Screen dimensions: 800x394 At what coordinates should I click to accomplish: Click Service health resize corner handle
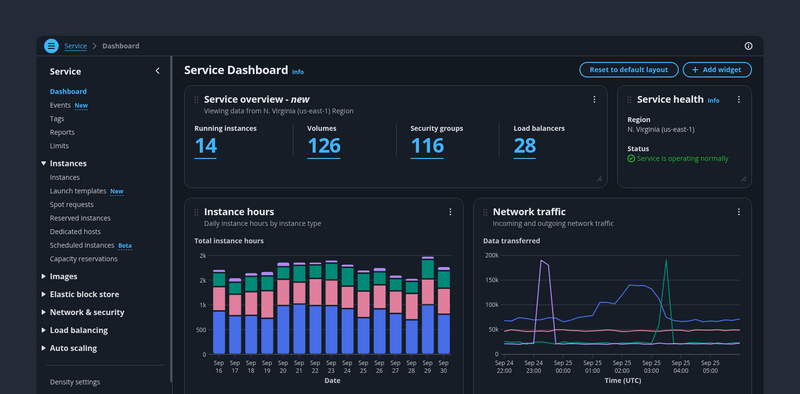click(743, 179)
